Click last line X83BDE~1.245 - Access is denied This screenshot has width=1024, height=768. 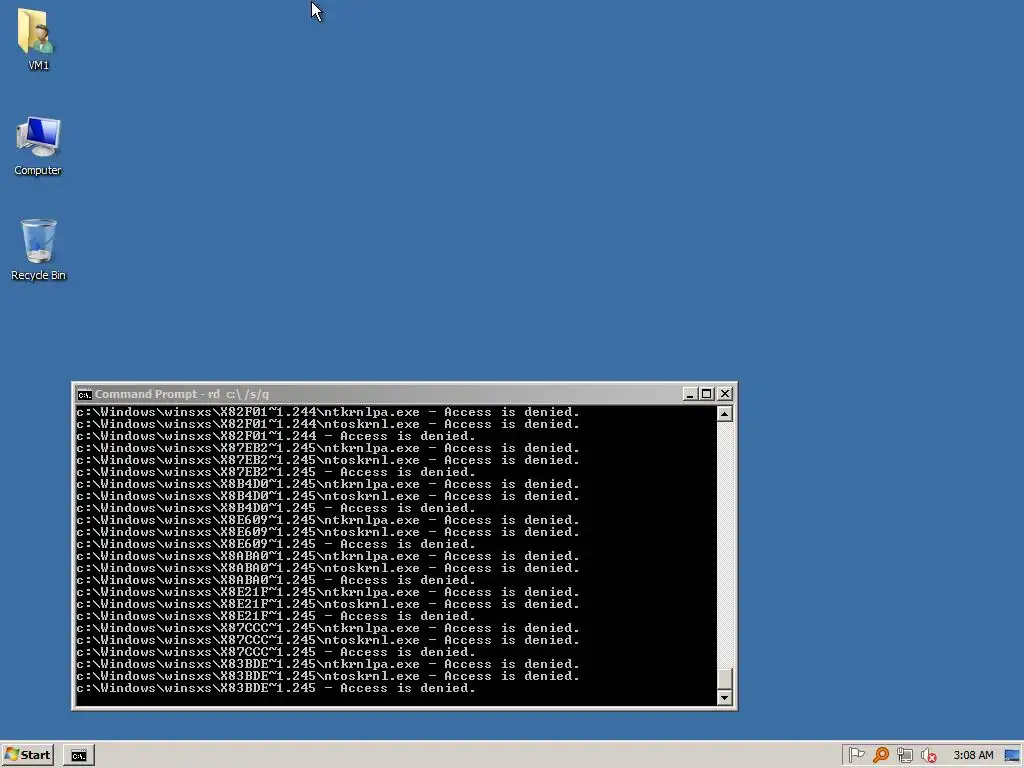point(276,688)
